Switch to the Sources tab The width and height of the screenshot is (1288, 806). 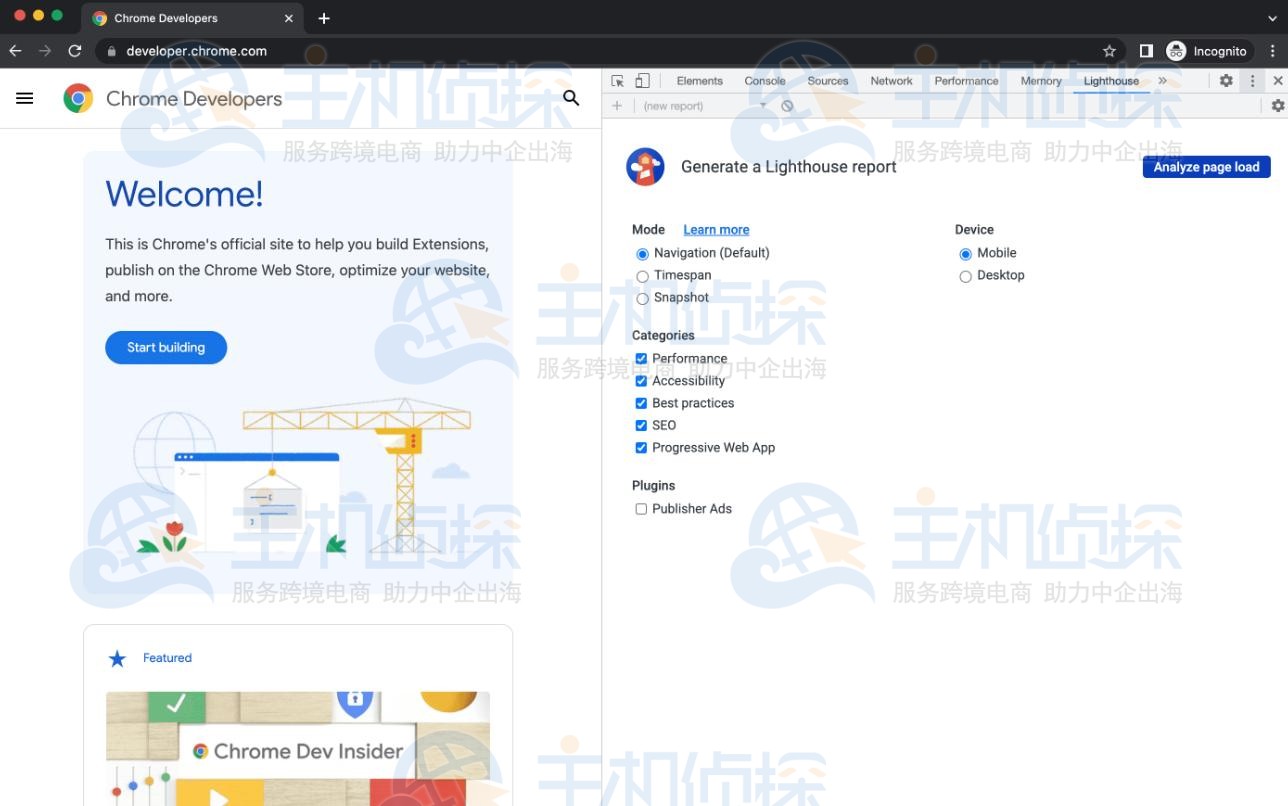(828, 81)
